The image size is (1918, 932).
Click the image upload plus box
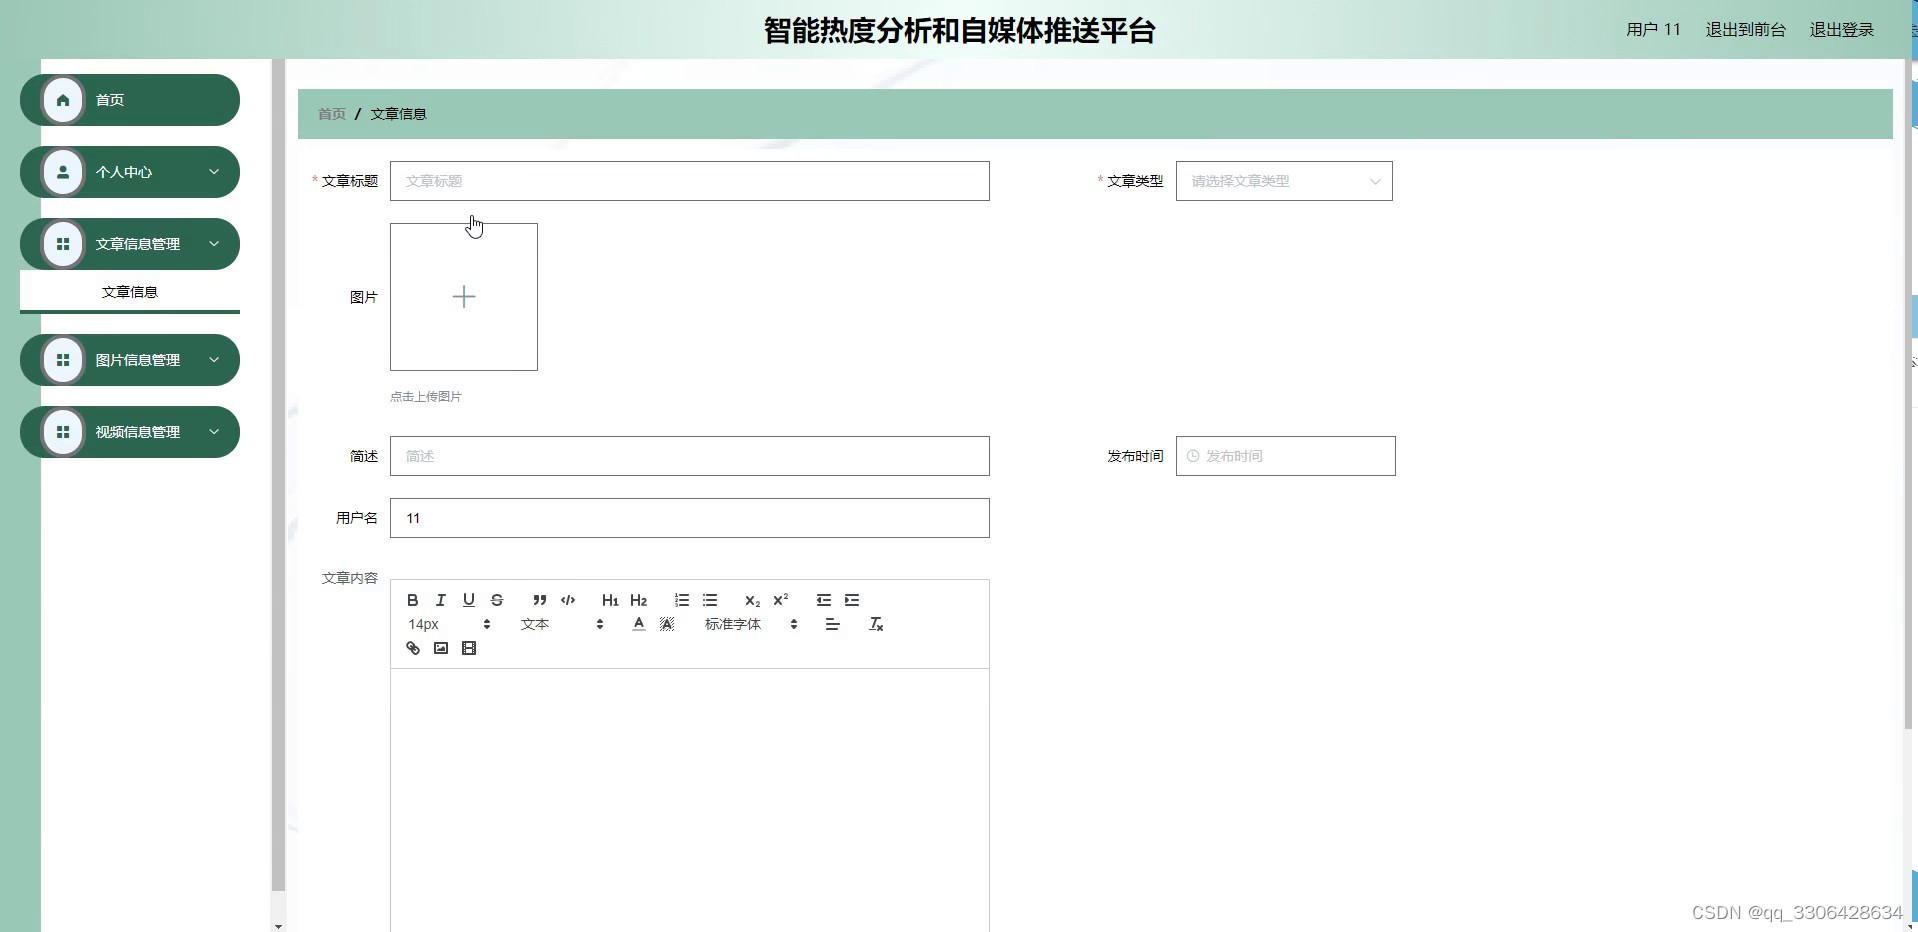(464, 297)
